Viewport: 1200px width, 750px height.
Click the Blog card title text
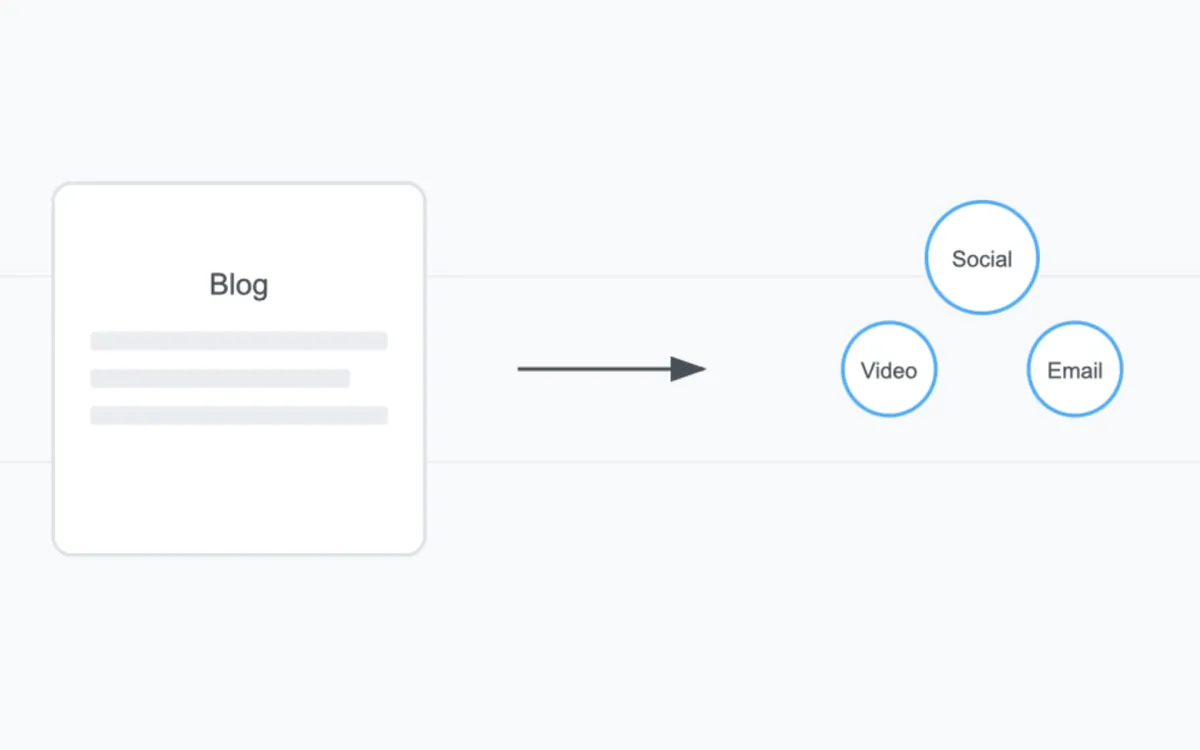pyautogui.click(x=239, y=285)
